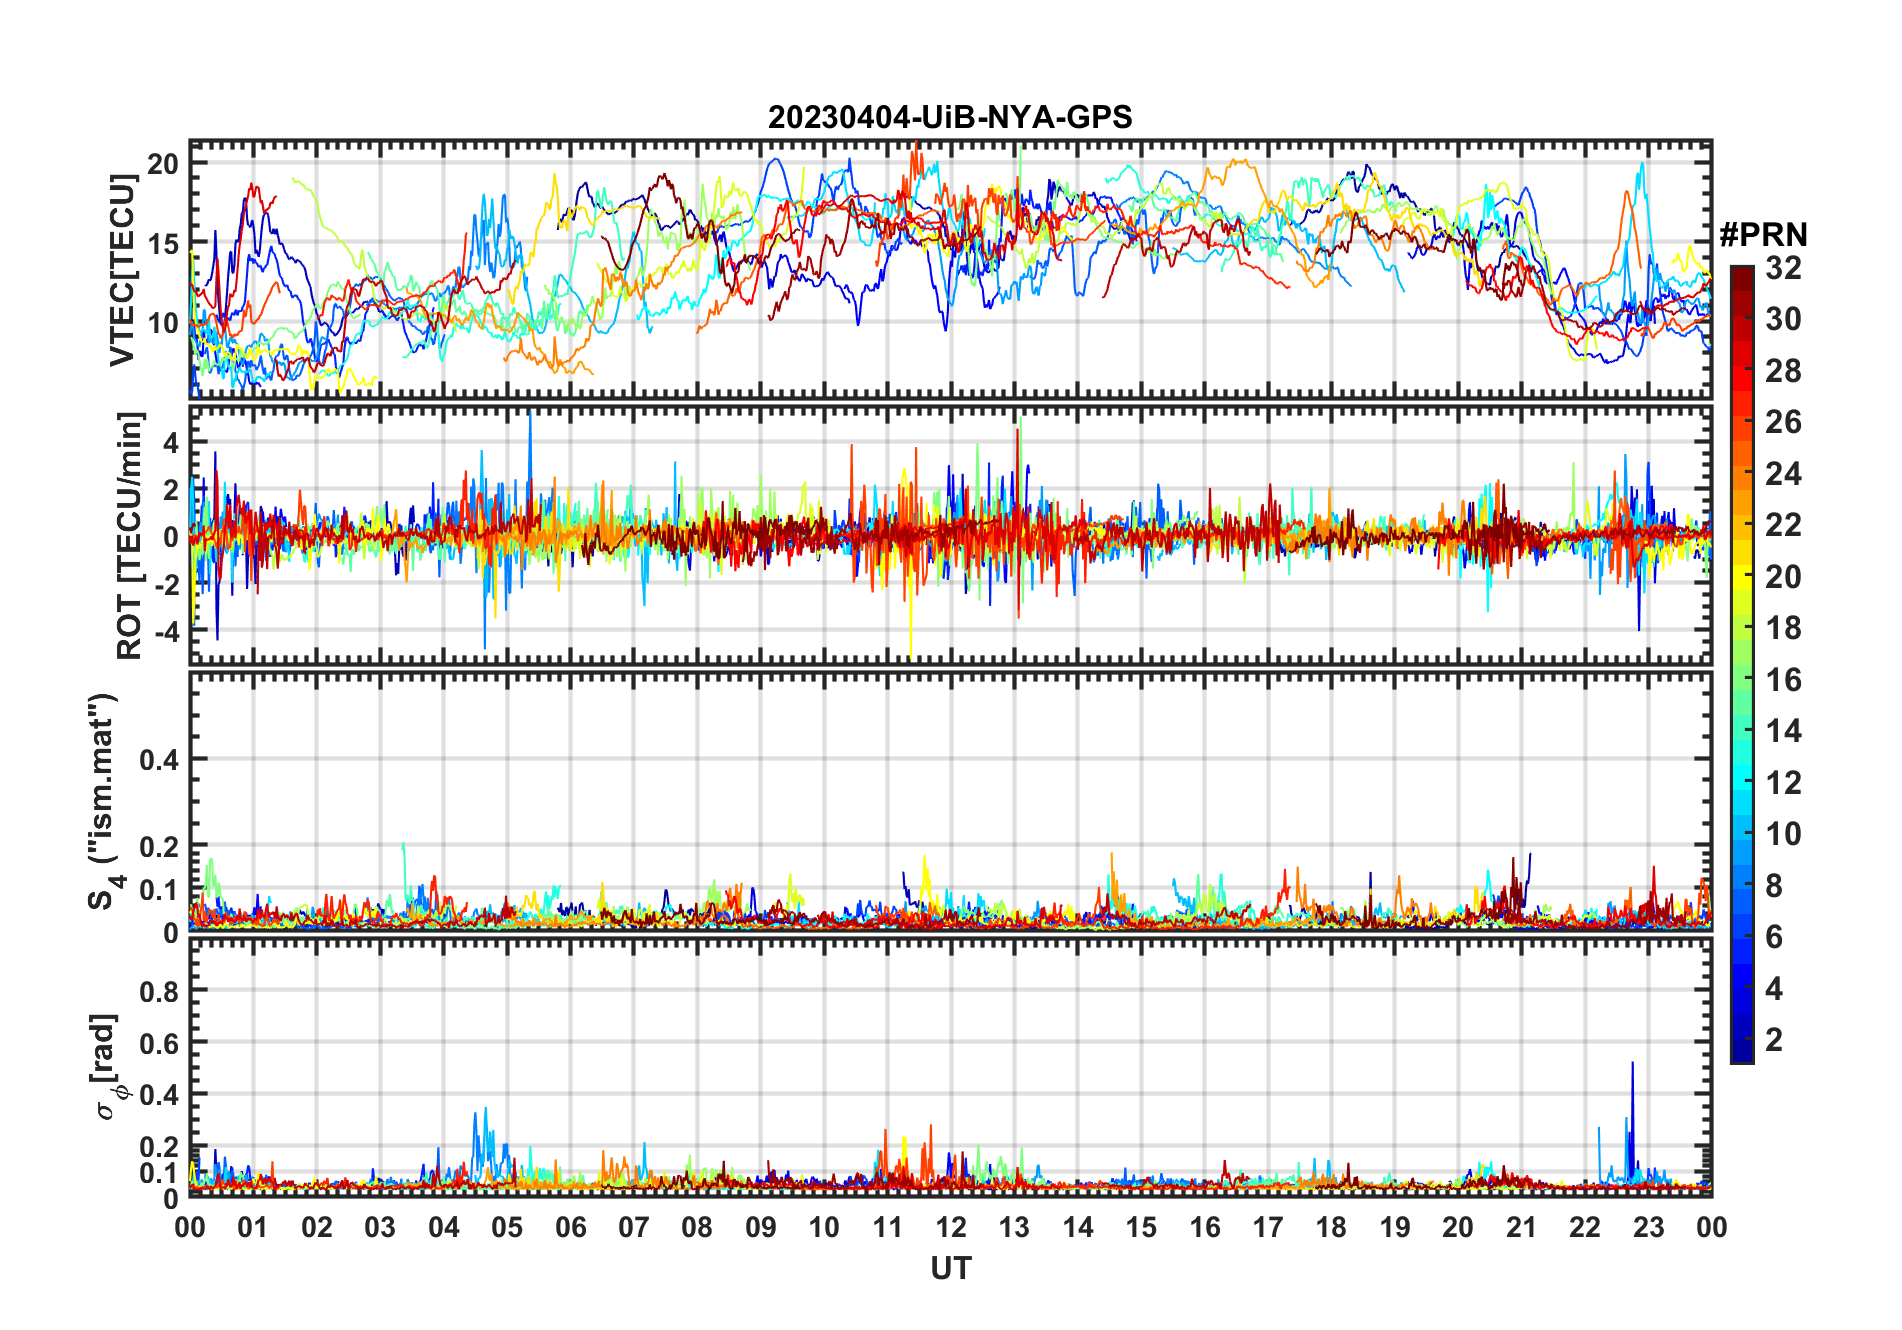Click the "-4" tick on the ROT axis
The image size is (1902, 1330).
tap(166, 632)
